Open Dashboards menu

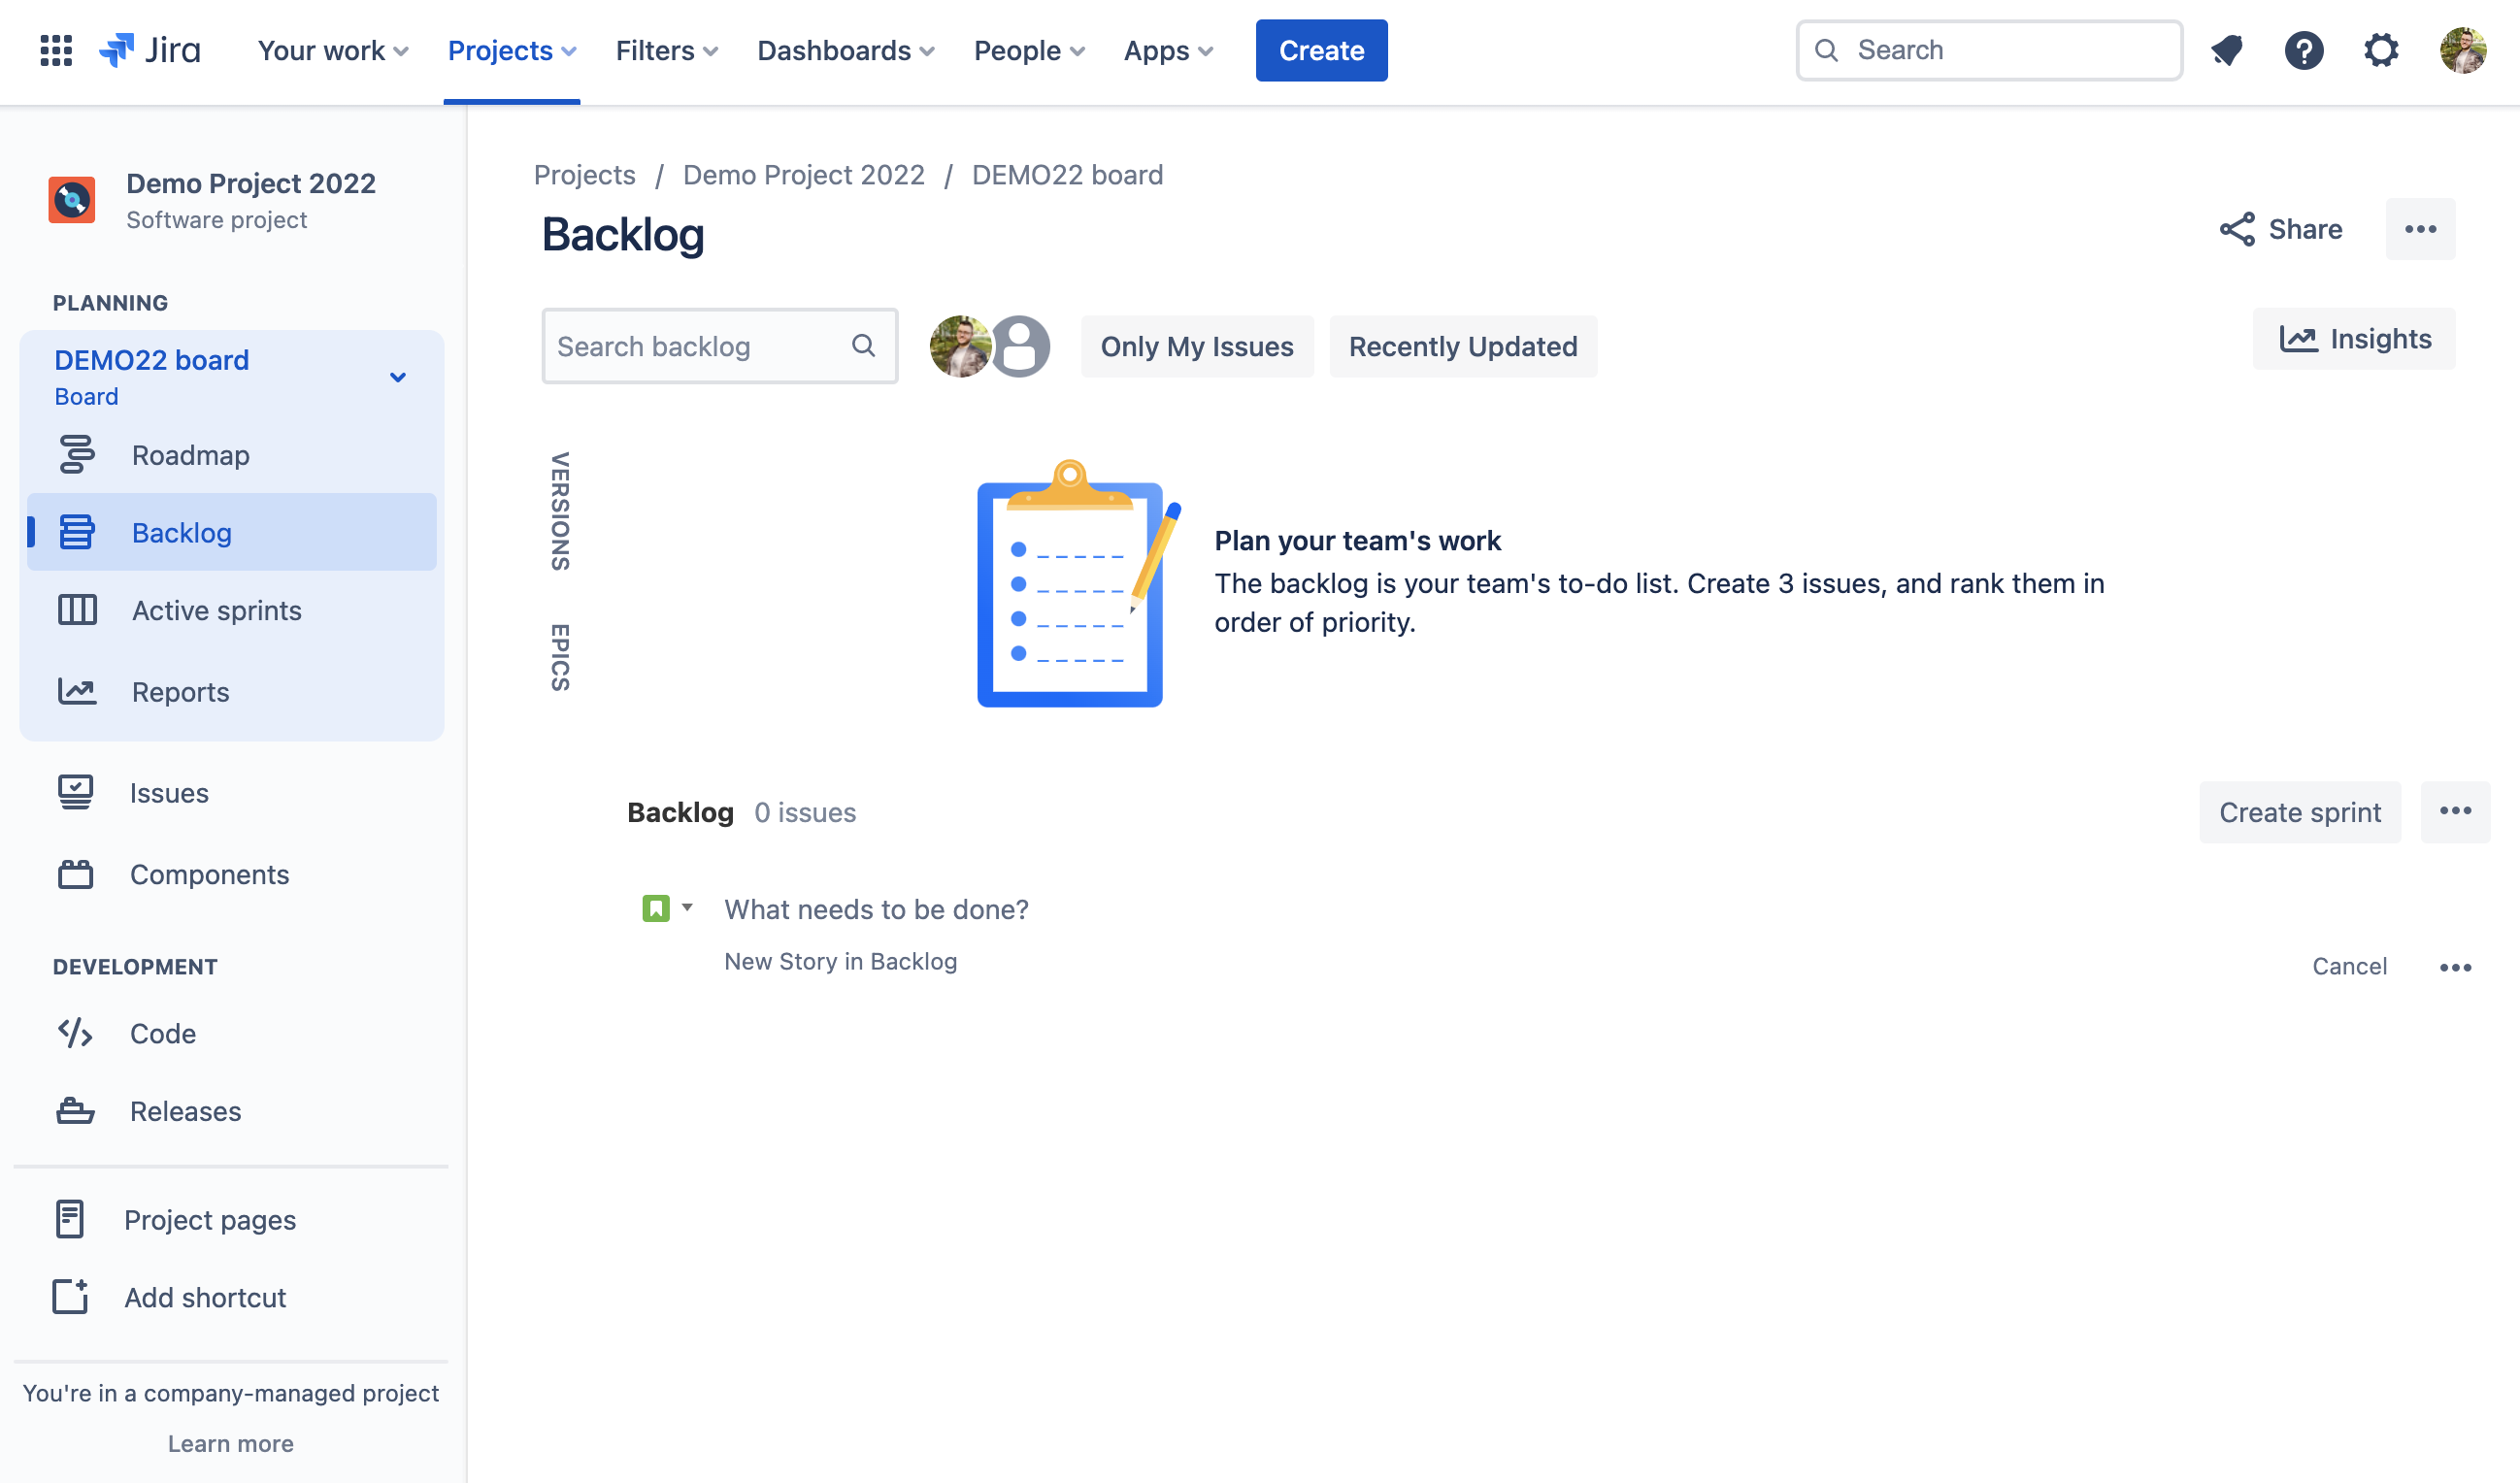click(846, 49)
